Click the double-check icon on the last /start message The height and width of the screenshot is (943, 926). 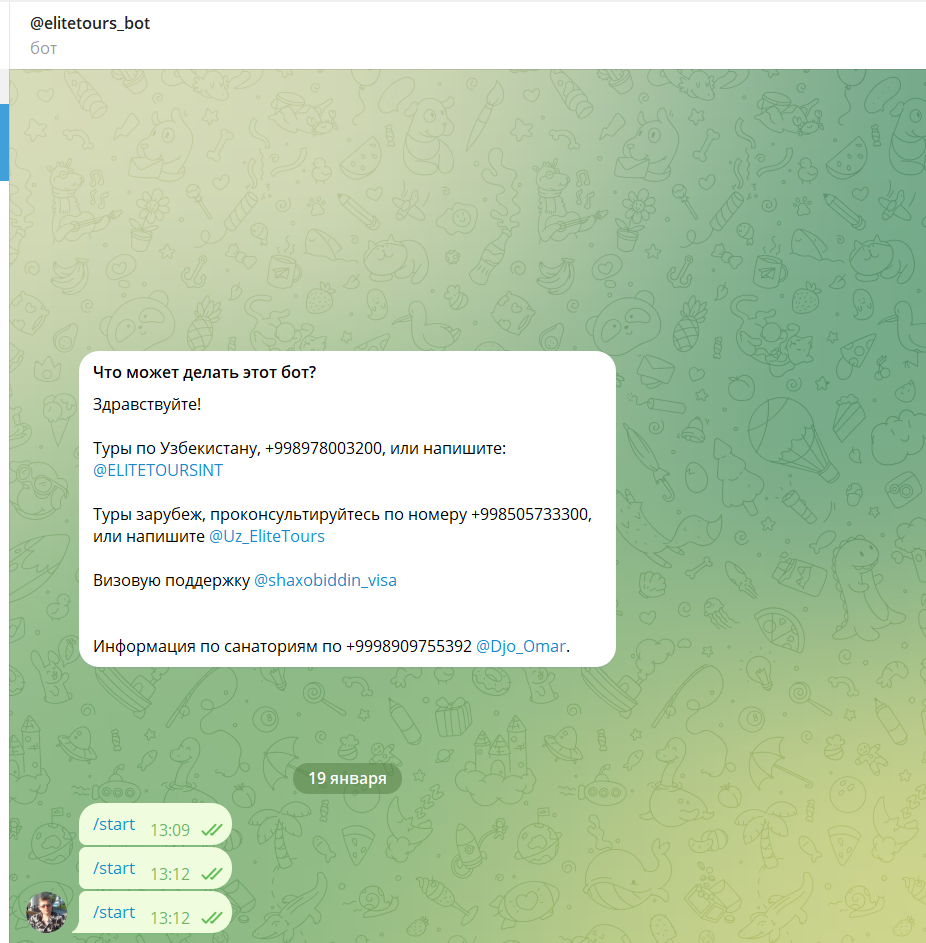pos(211,917)
